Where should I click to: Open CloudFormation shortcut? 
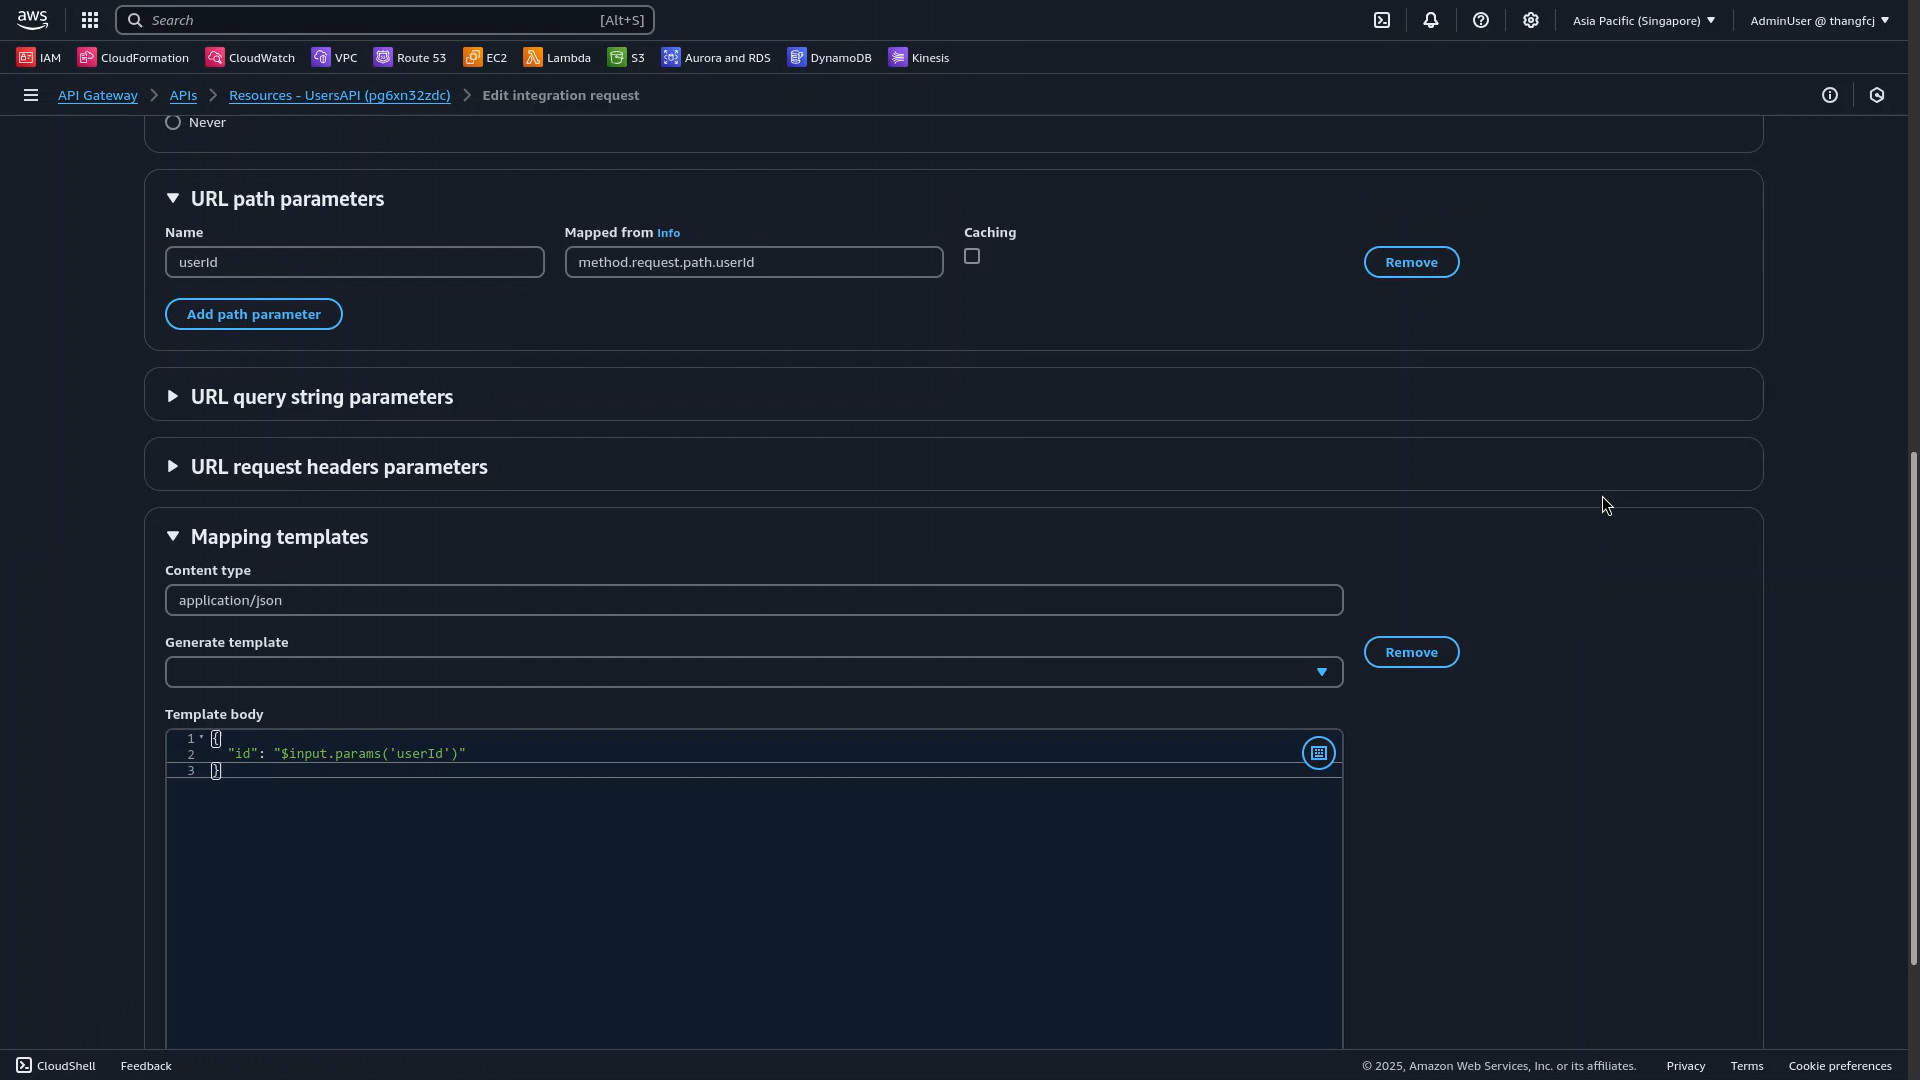[133, 57]
